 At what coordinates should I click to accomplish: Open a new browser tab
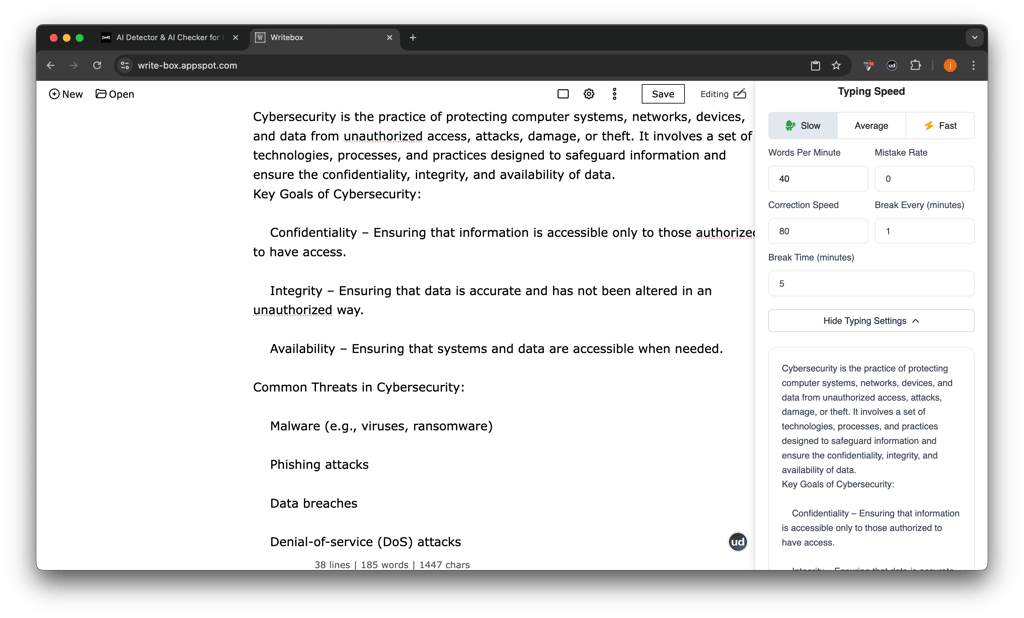pos(413,37)
